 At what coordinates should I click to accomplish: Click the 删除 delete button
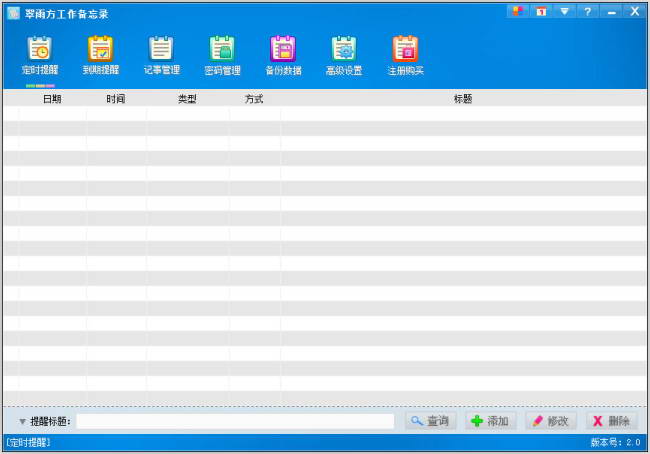[x=611, y=421]
